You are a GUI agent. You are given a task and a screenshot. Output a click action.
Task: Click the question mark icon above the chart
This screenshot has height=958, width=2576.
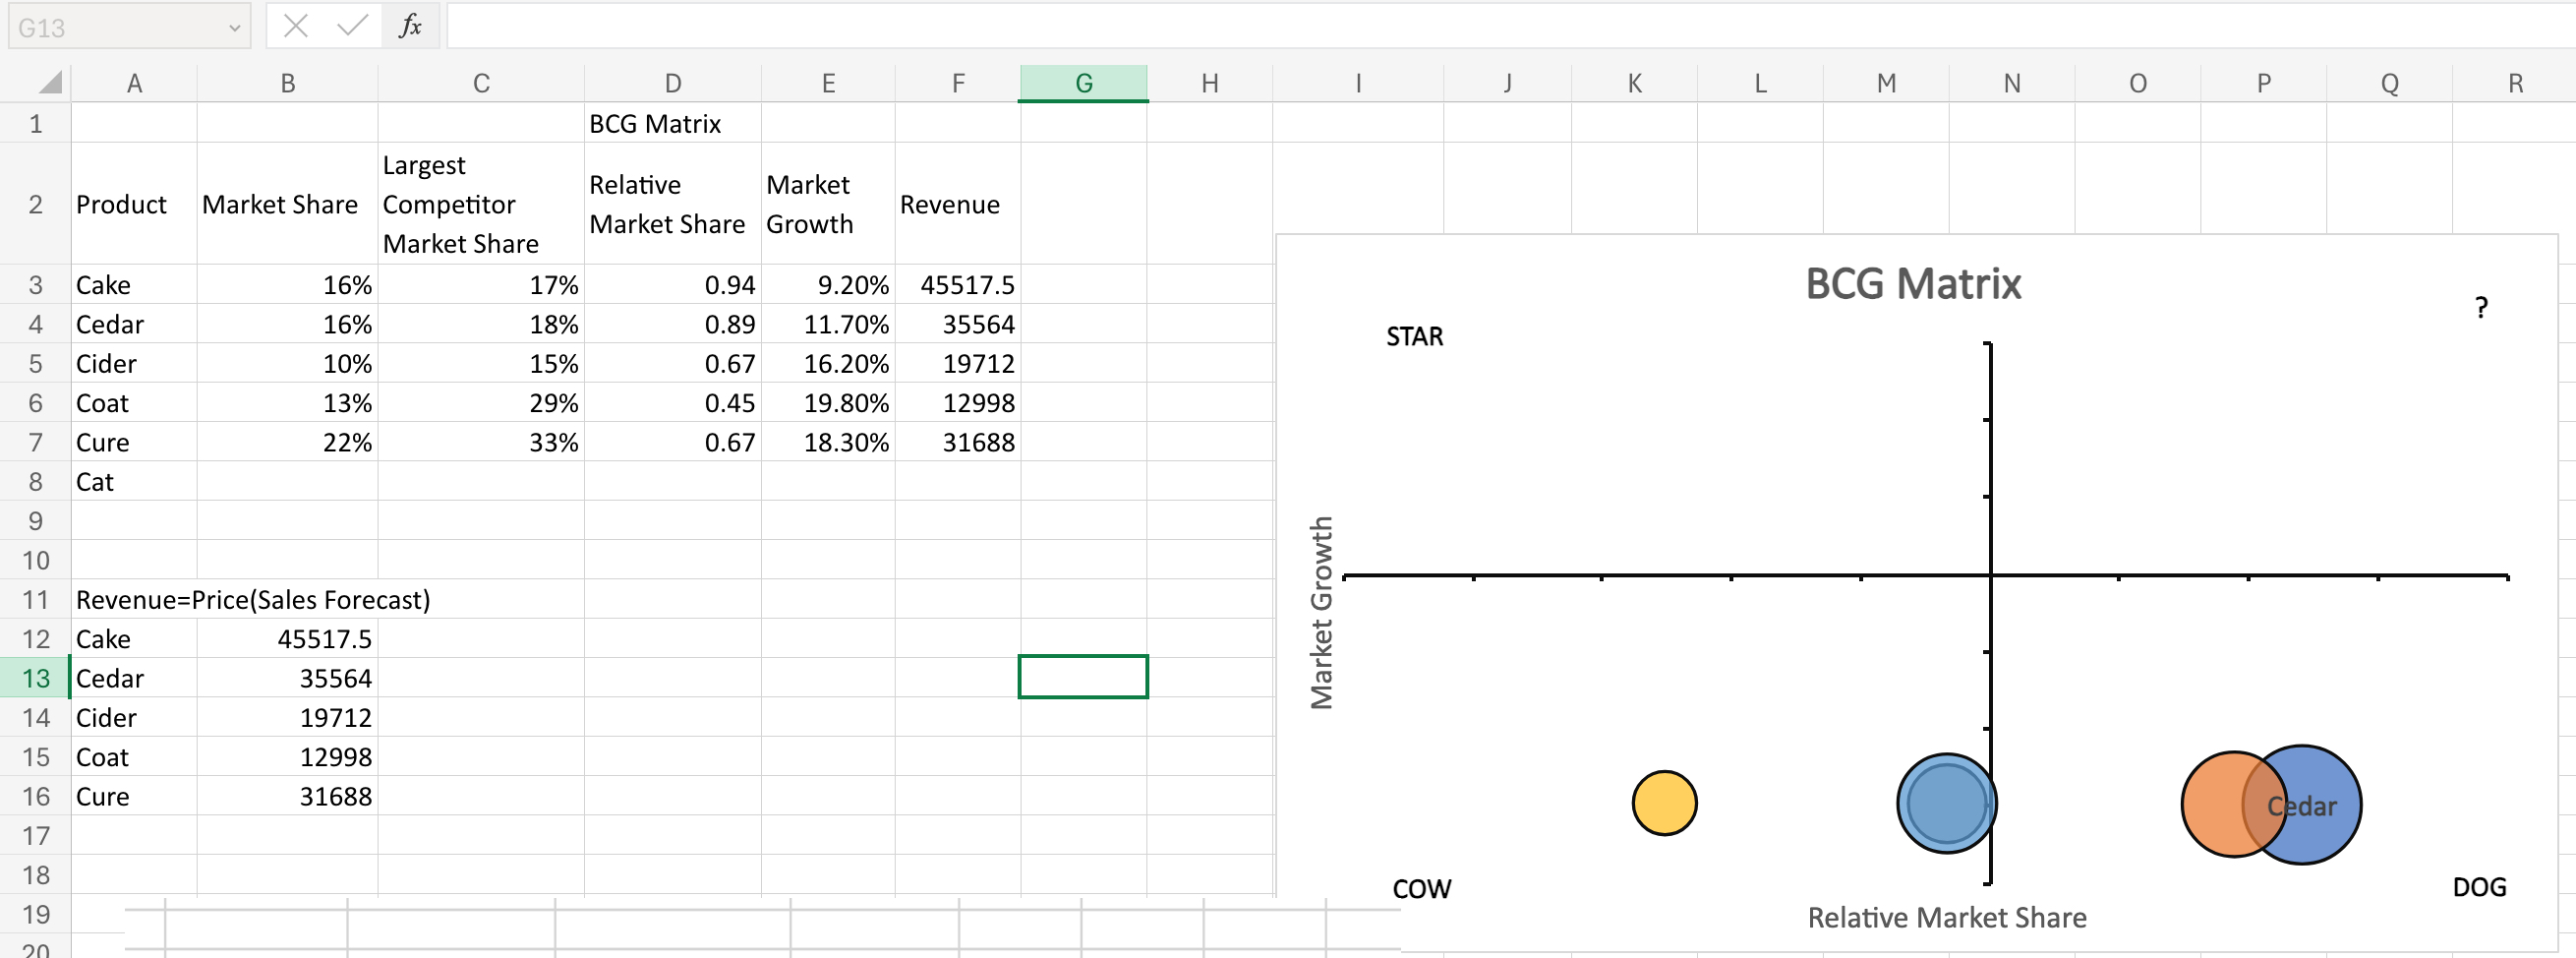[x=2481, y=307]
